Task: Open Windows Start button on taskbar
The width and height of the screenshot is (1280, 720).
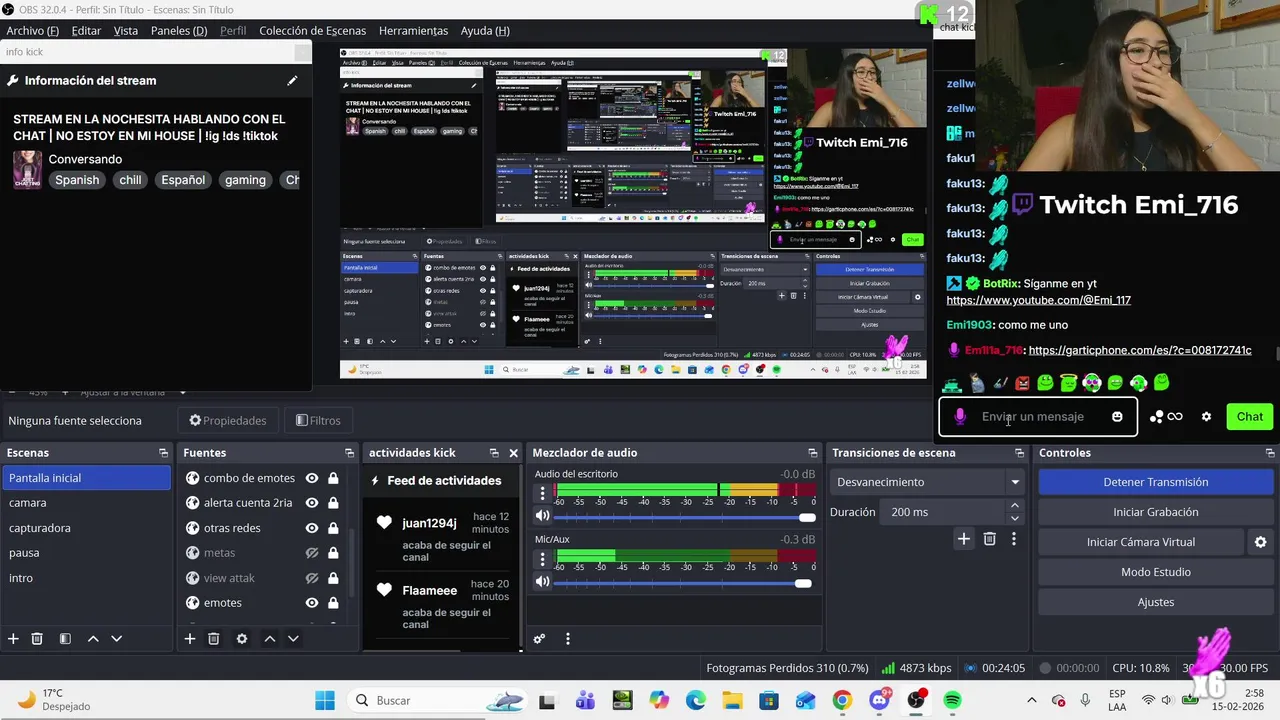Action: pyautogui.click(x=325, y=700)
